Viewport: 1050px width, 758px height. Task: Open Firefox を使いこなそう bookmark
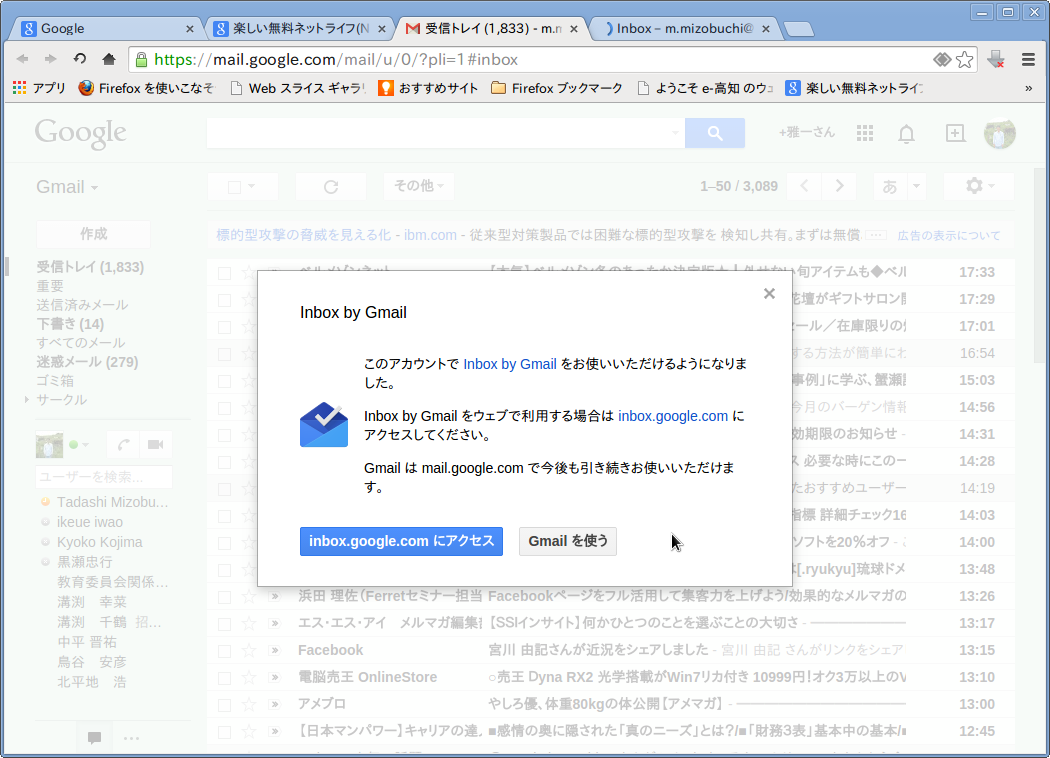pyautogui.click(x=147, y=88)
